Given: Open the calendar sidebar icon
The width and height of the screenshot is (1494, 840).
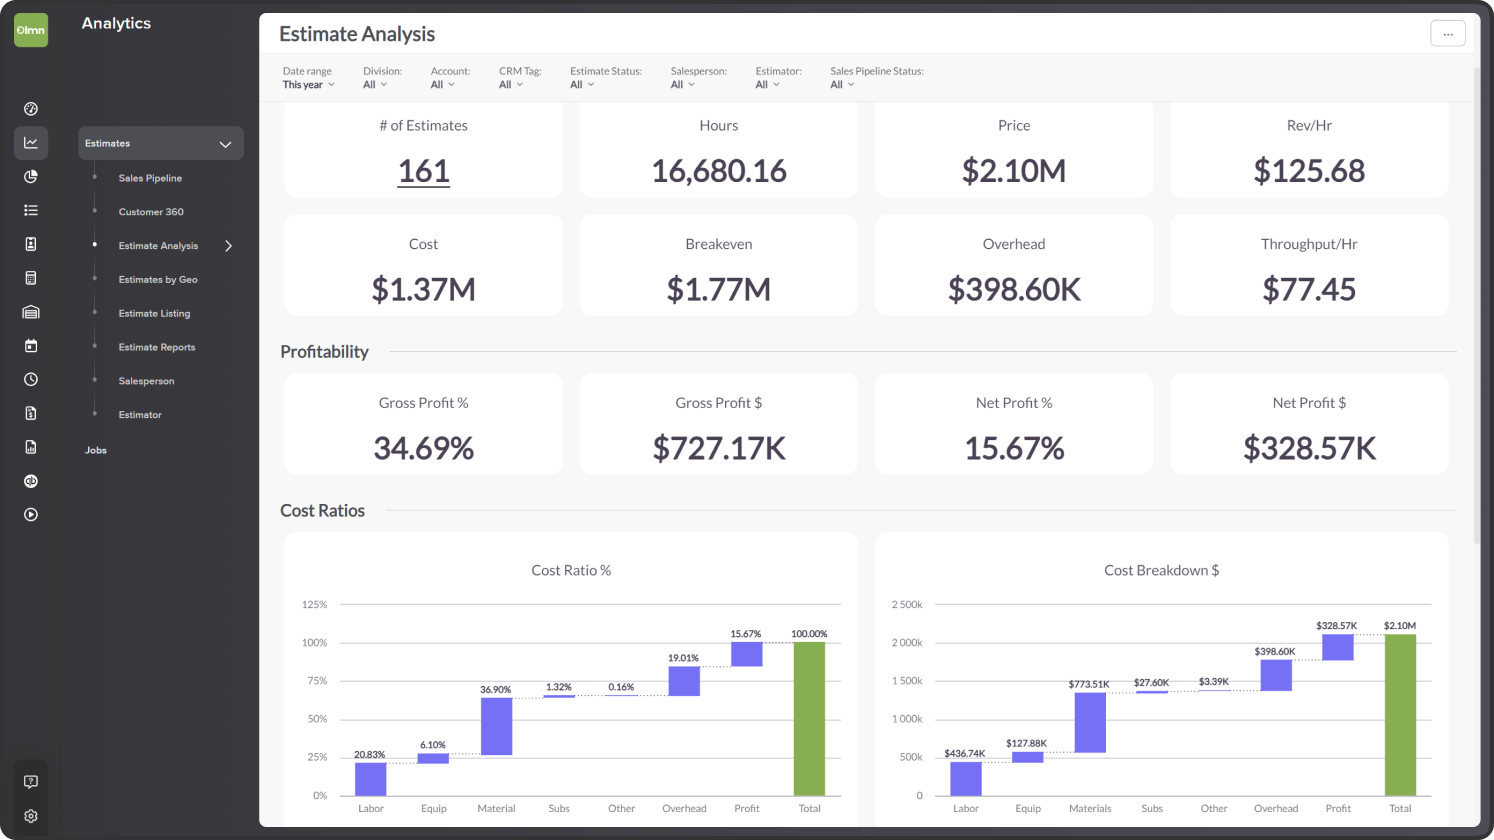Looking at the screenshot, I should click(31, 346).
